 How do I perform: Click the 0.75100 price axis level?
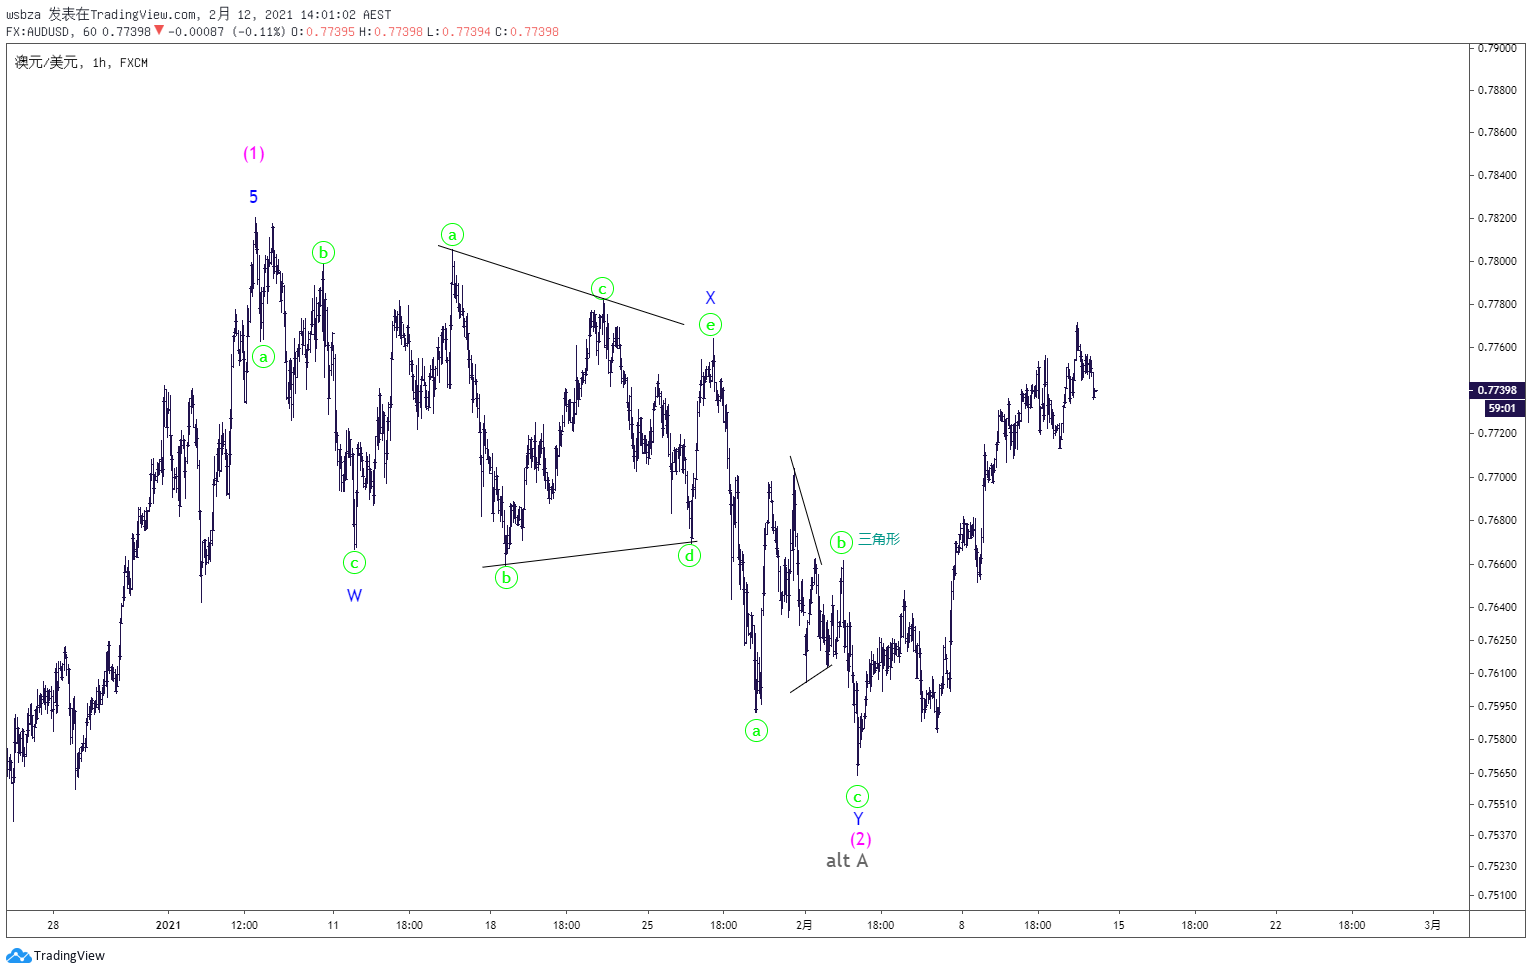[1497, 895]
